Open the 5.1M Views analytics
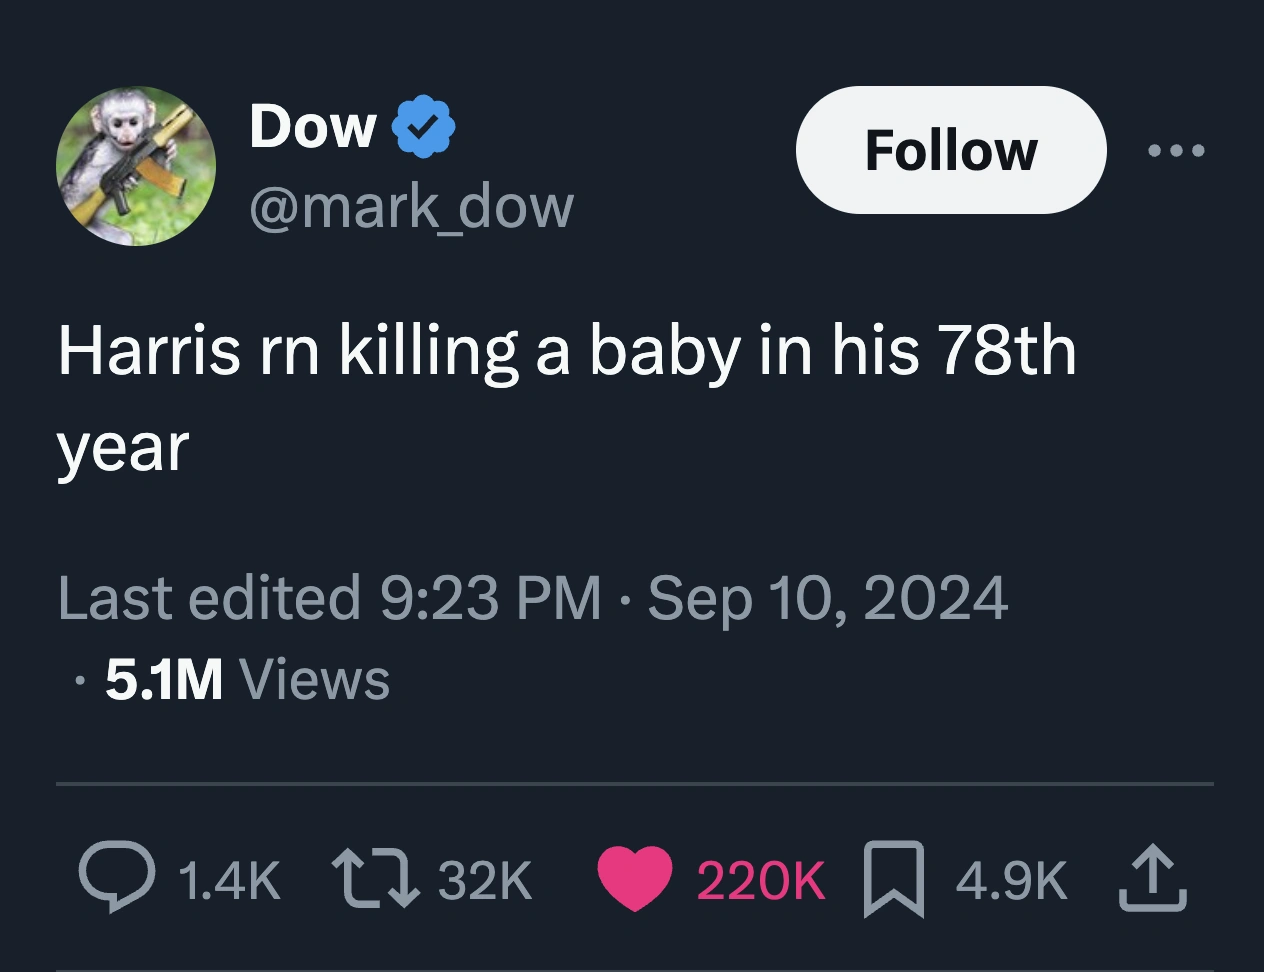The height and width of the screenshot is (972, 1264). coord(247,679)
